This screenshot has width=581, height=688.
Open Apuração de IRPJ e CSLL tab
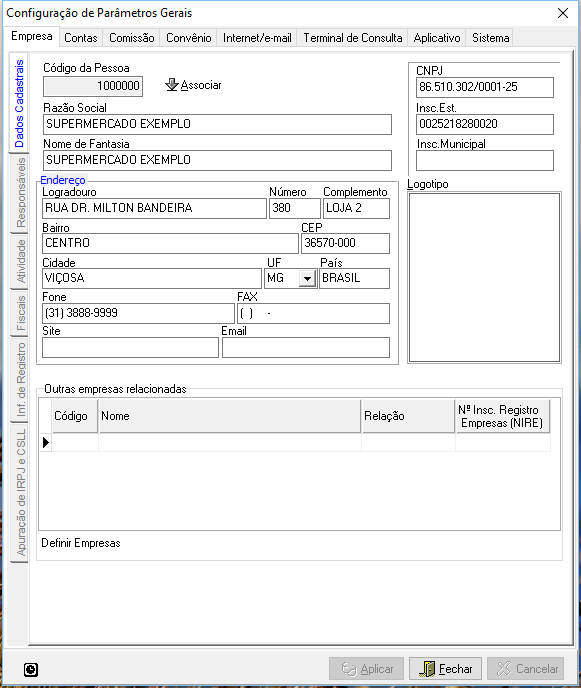pos(20,492)
